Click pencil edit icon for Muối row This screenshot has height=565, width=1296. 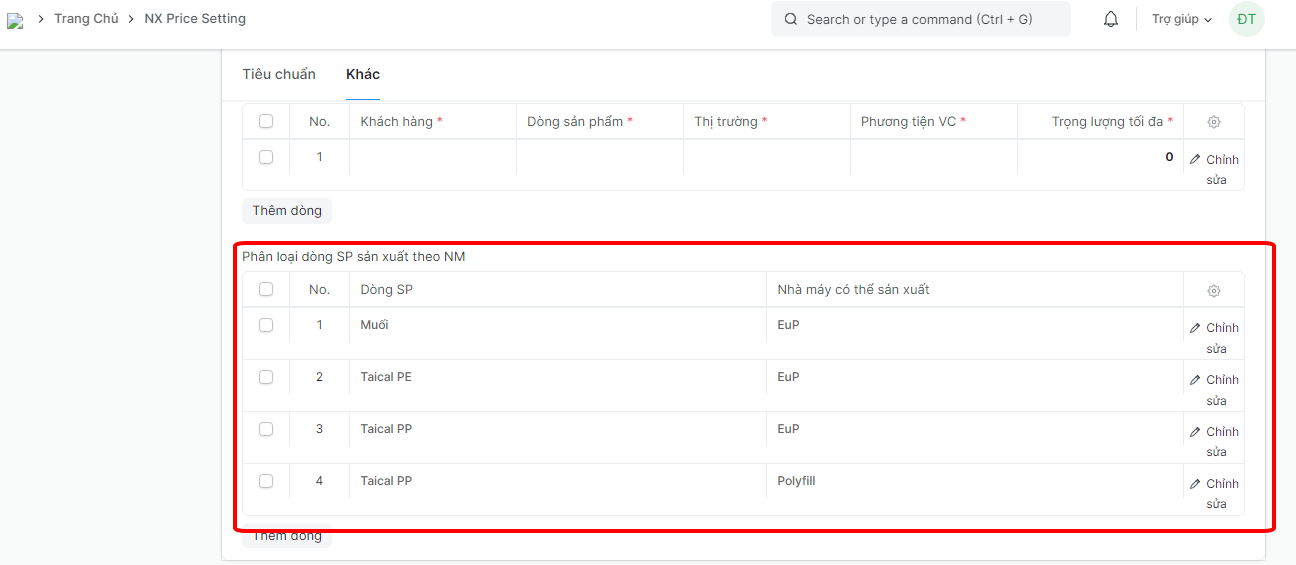point(1195,328)
